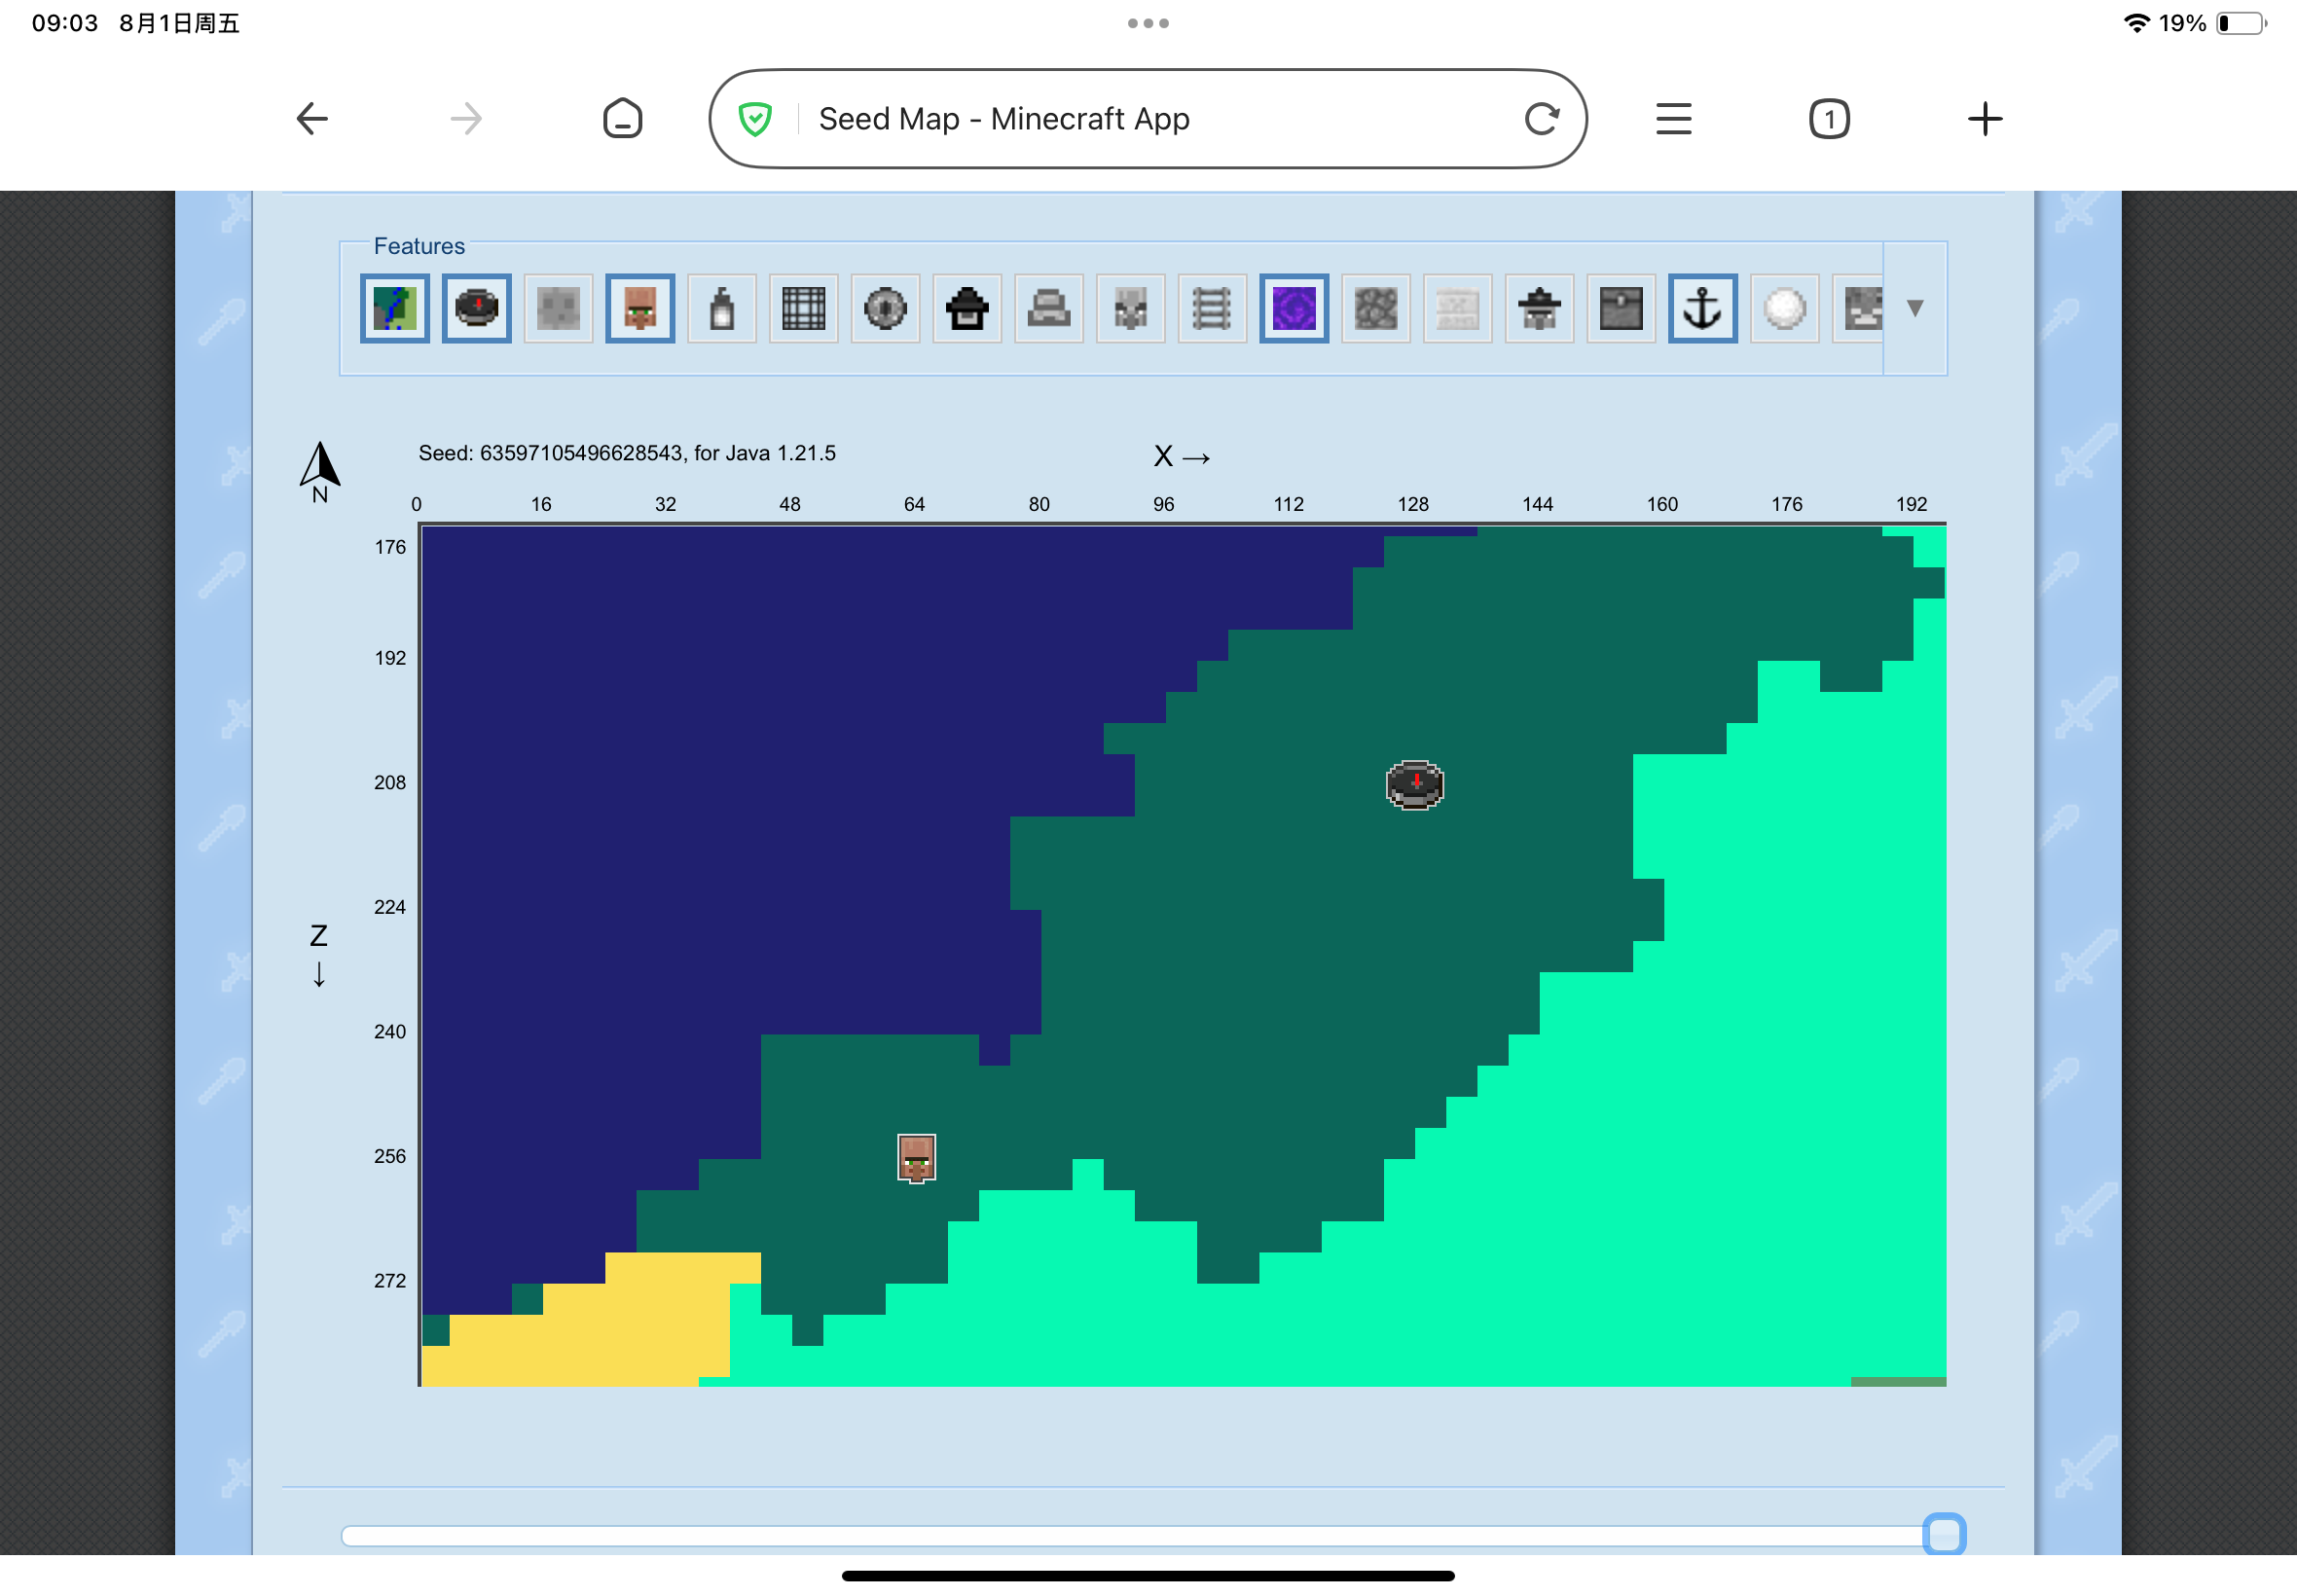This screenshot has height=1596, width=2297.
Task: Enable the Slime Chunks feature
Action: tap(559, 308)
